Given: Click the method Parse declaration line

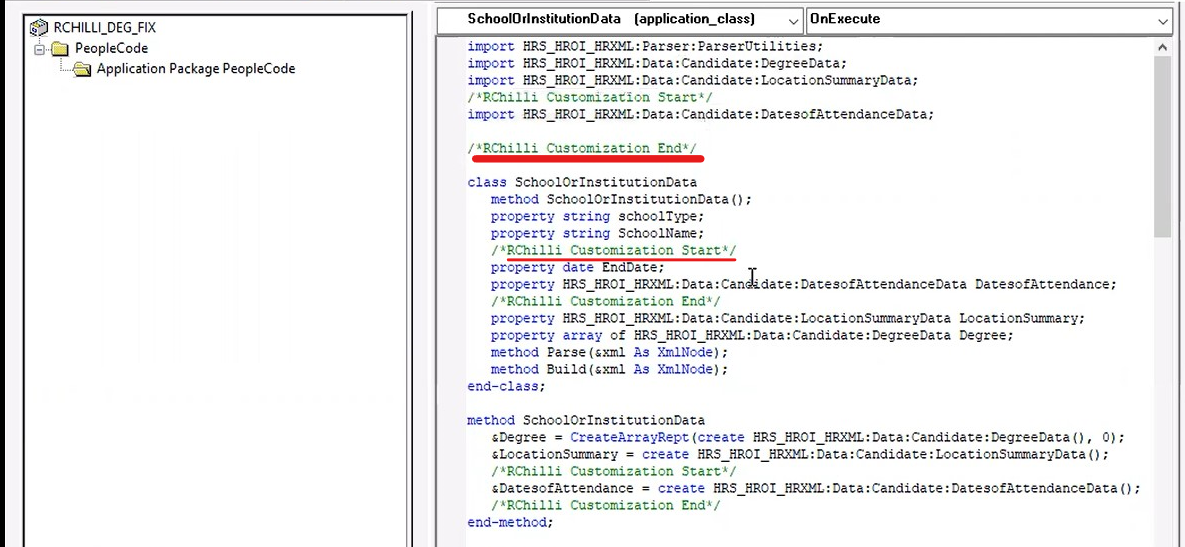Looking at the screenshot, I should point(609,352).
